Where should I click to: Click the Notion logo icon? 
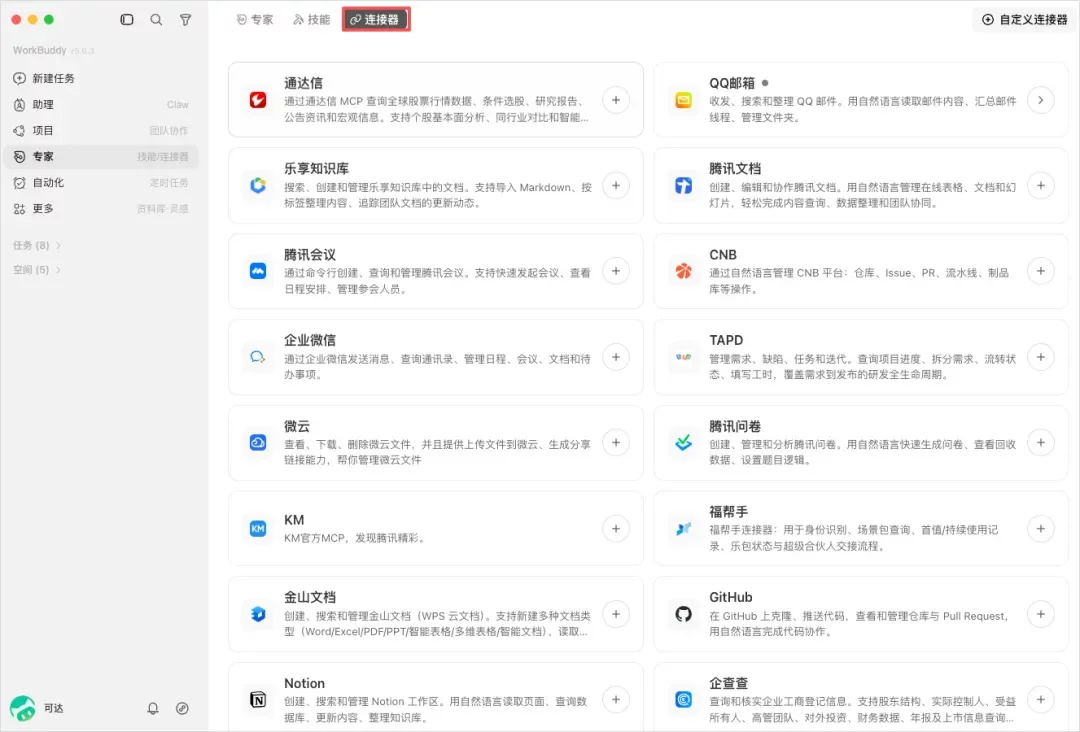point(258,700)
